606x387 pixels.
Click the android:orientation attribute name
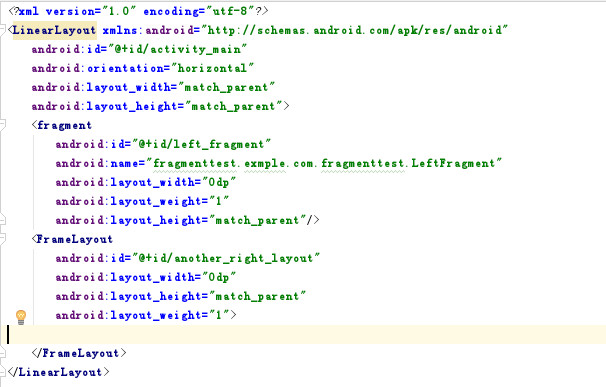click(x=98, y=68)
